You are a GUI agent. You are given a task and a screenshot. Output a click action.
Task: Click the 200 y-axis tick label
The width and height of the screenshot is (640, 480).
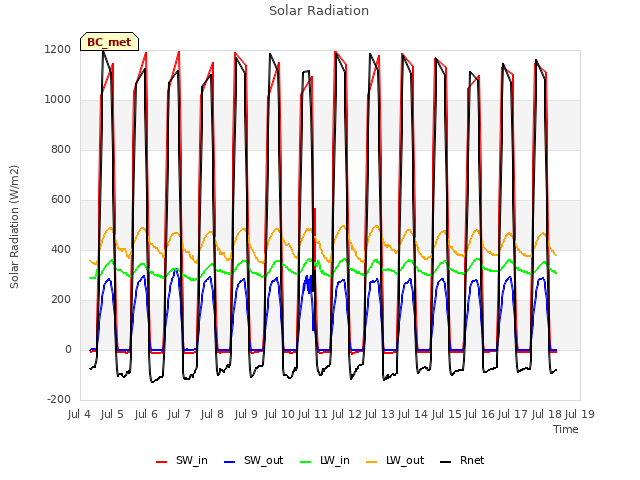[x=61, y=300]
